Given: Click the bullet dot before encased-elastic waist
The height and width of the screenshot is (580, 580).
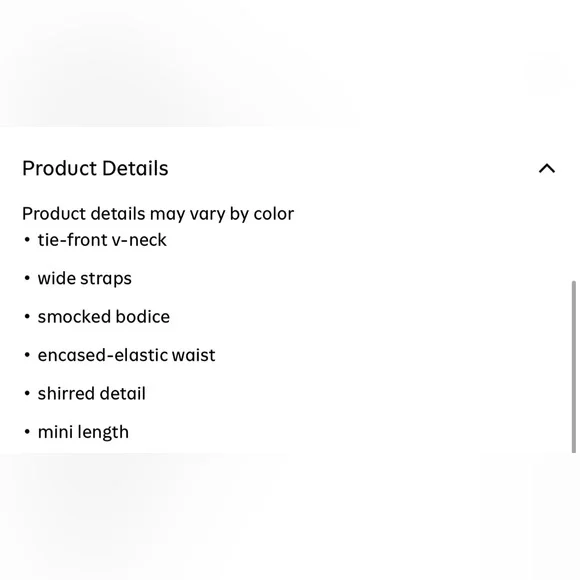Looking at the screenshot, I should [x=27, y=355].
